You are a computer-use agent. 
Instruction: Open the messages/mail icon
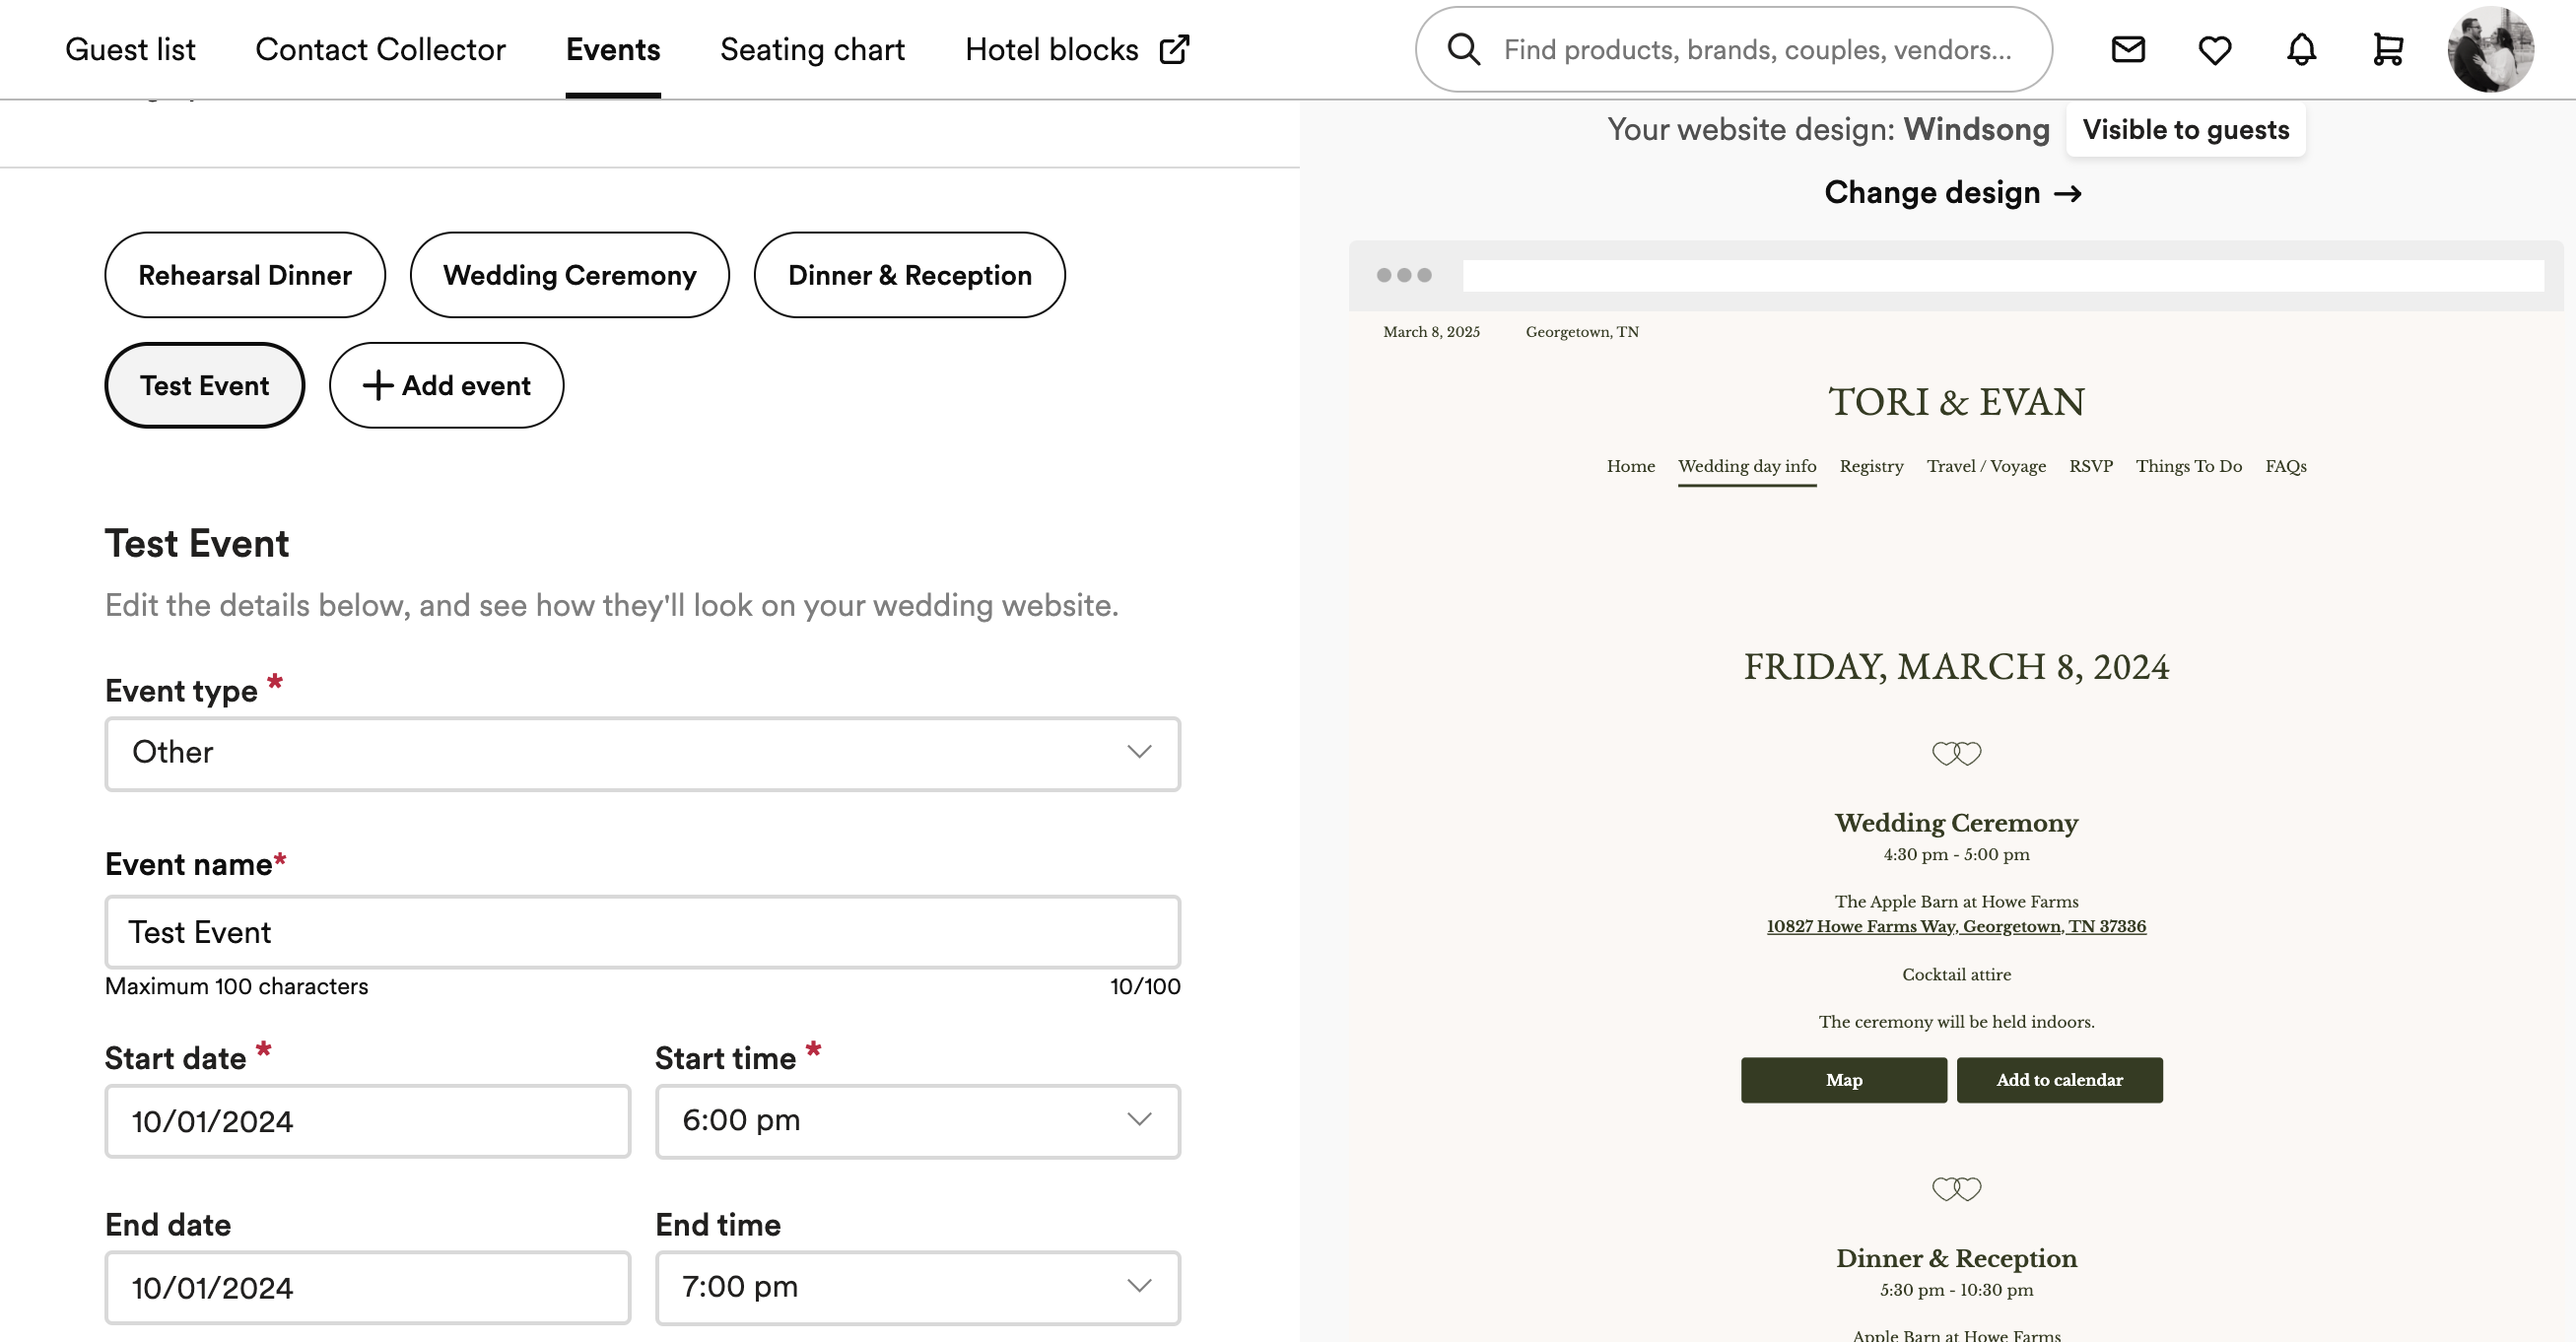click(x=2130, y=49)
